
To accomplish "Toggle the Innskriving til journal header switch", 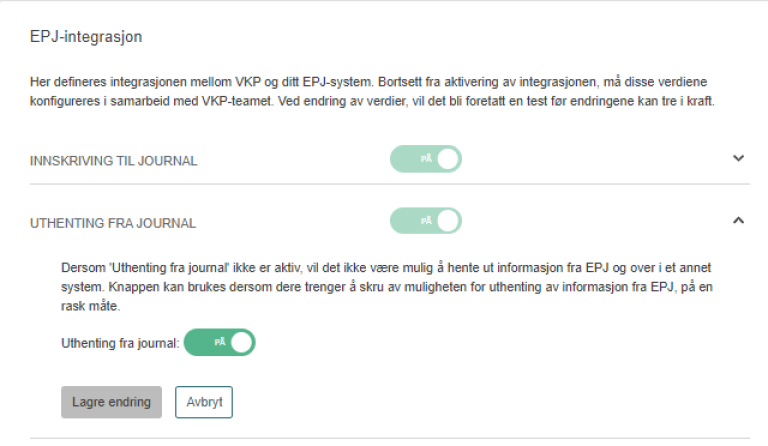I will [426, 159].
